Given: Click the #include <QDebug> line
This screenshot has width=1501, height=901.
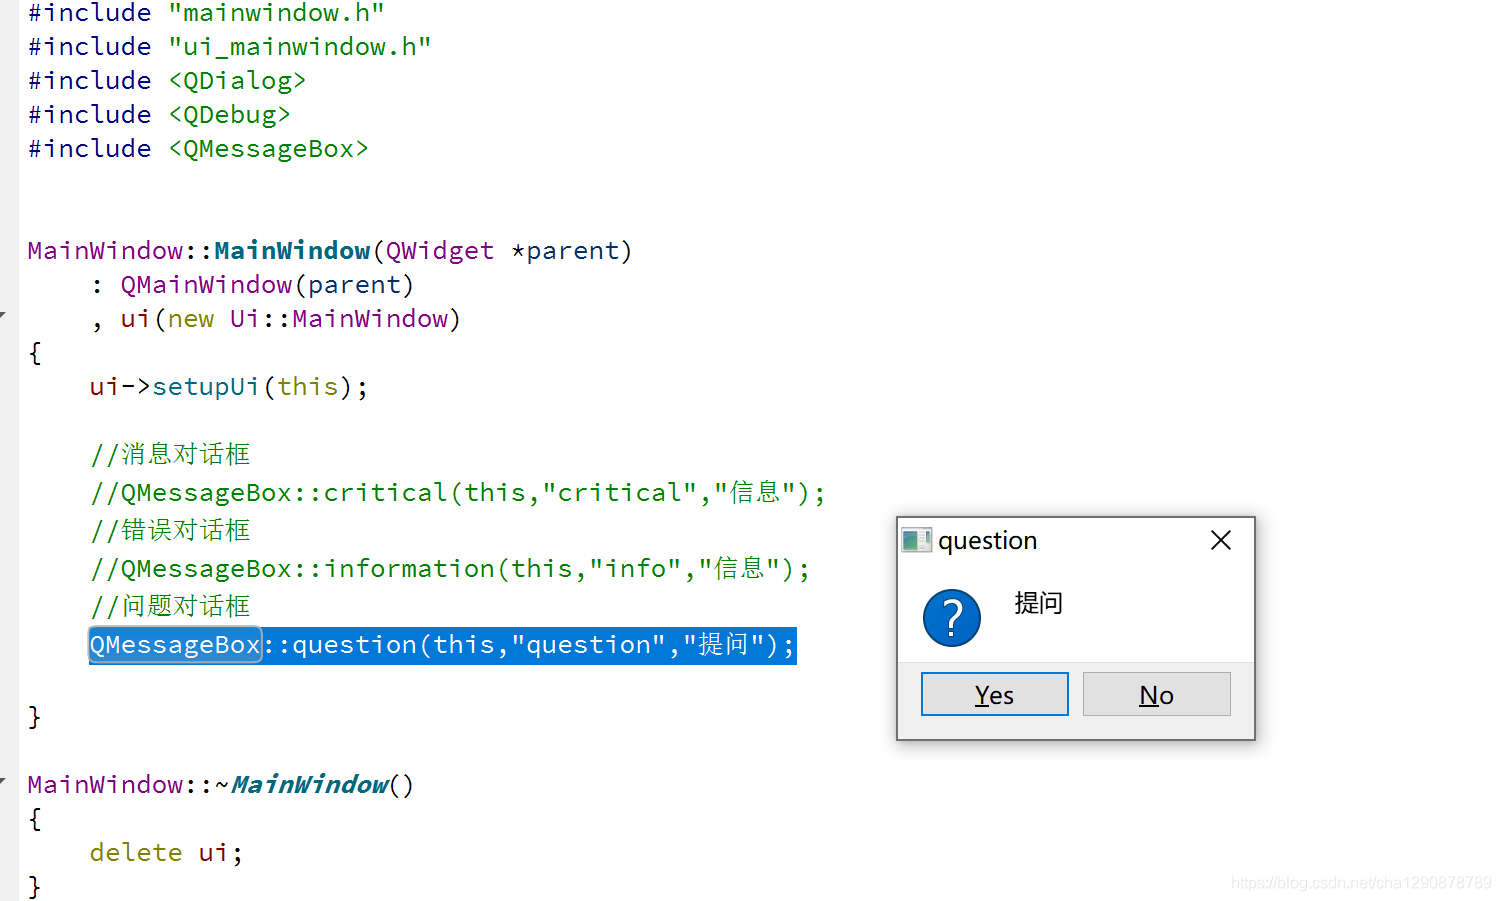Looking at the screenshot, I should coord(159,115).
